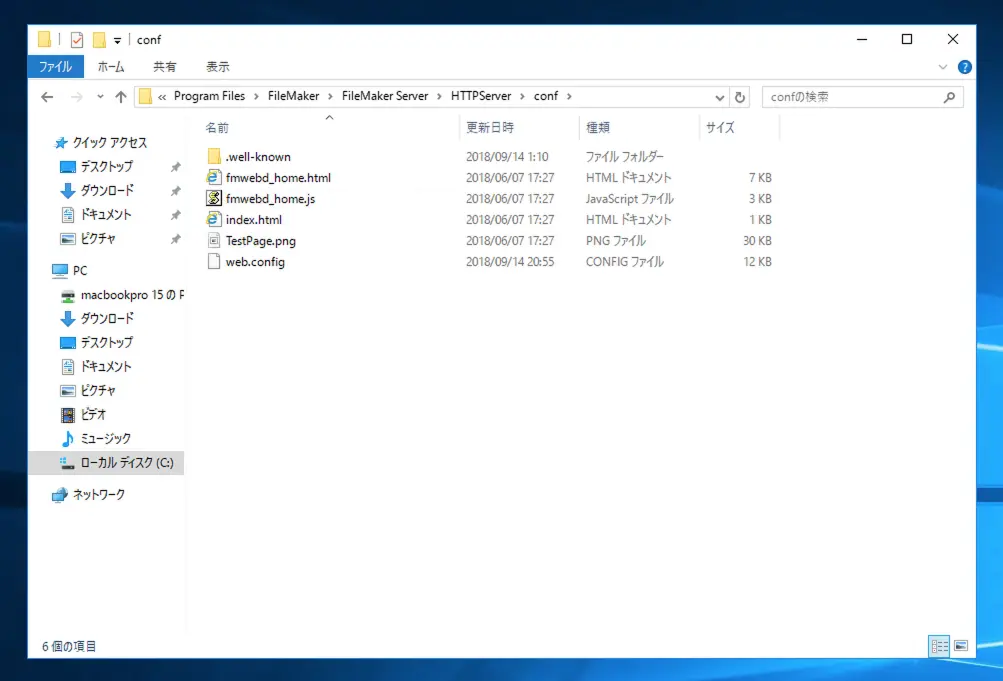The width and height of the screenshot is (1003, 681).
Task: Switch to large thumbnails view in the status bar
Action: pyautogui.click(x=962, y=646)
